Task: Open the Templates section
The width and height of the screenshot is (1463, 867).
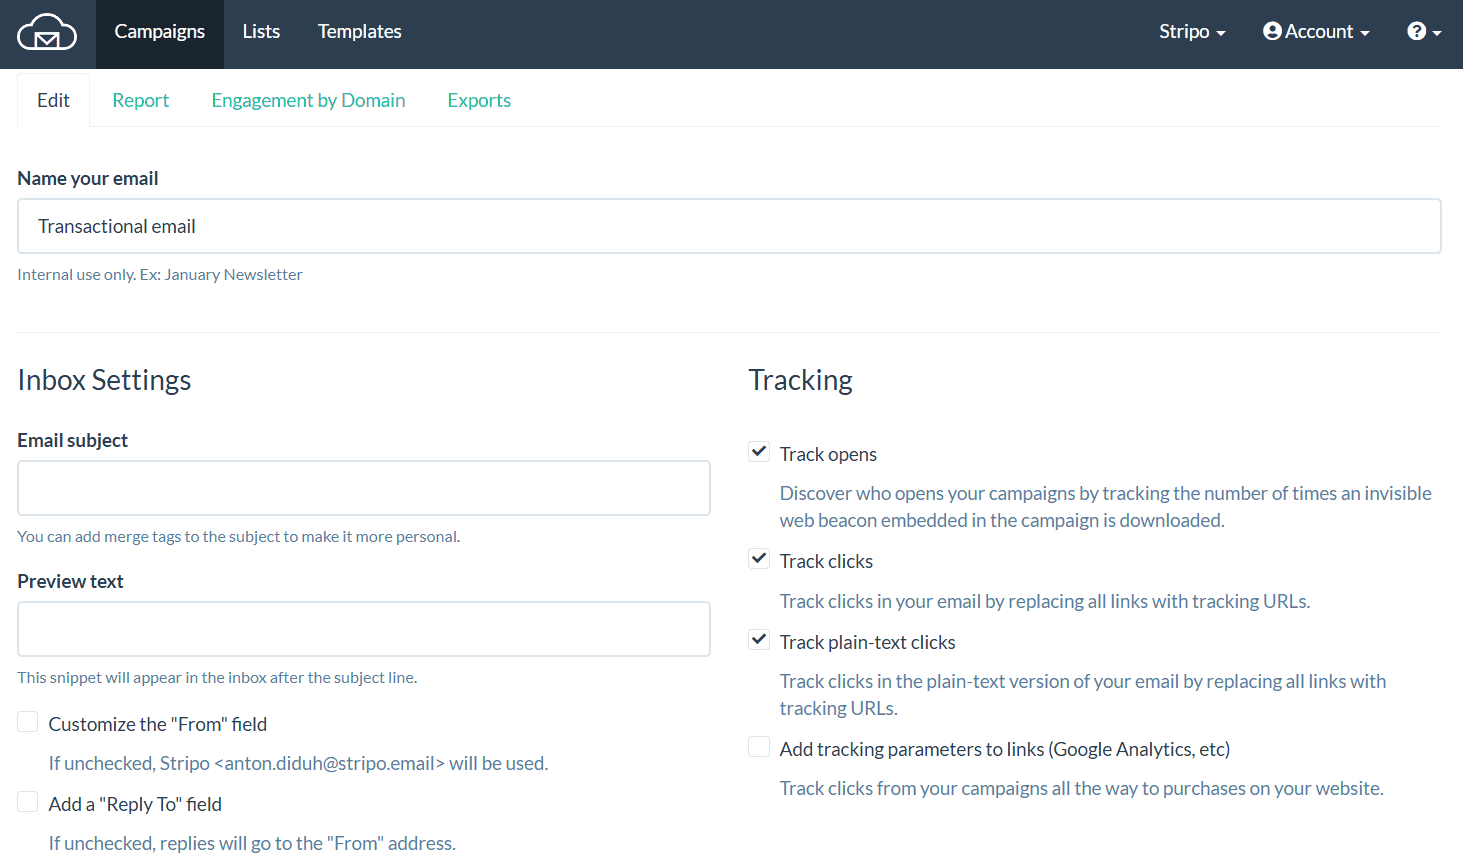Action: (x=359, y=31)
